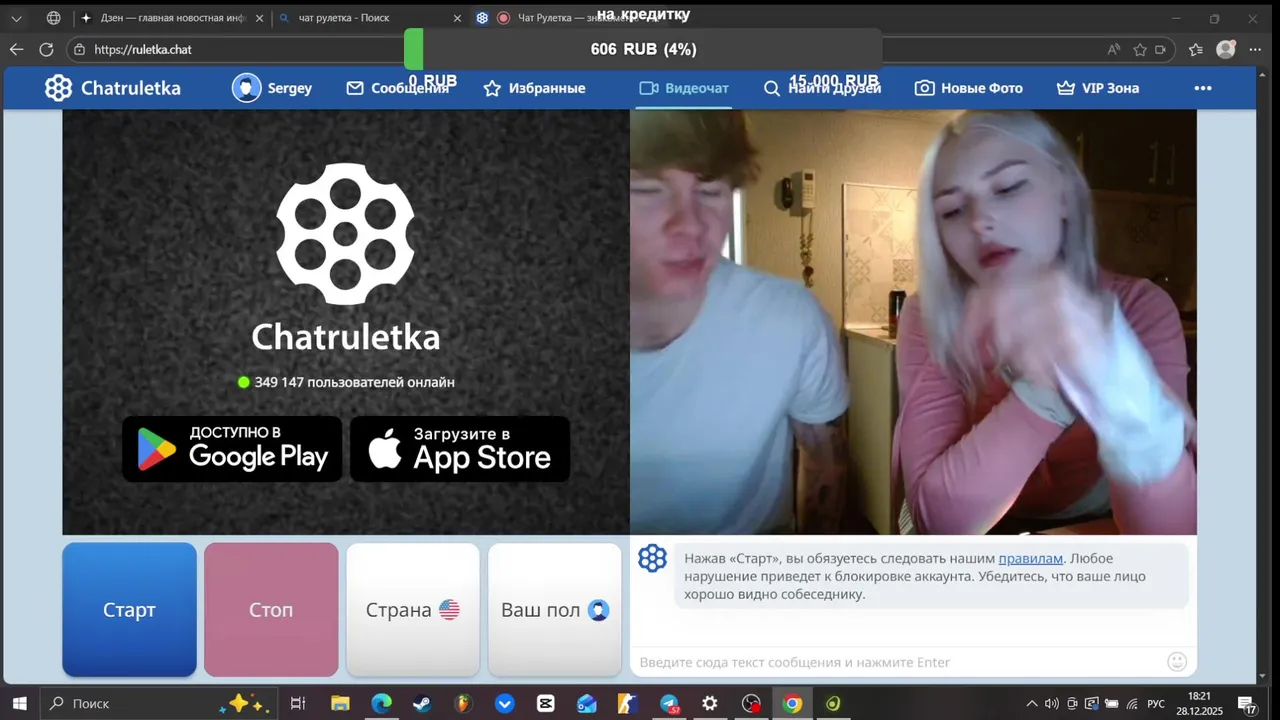Open the Страна country selector

click(x=413, y=610)
